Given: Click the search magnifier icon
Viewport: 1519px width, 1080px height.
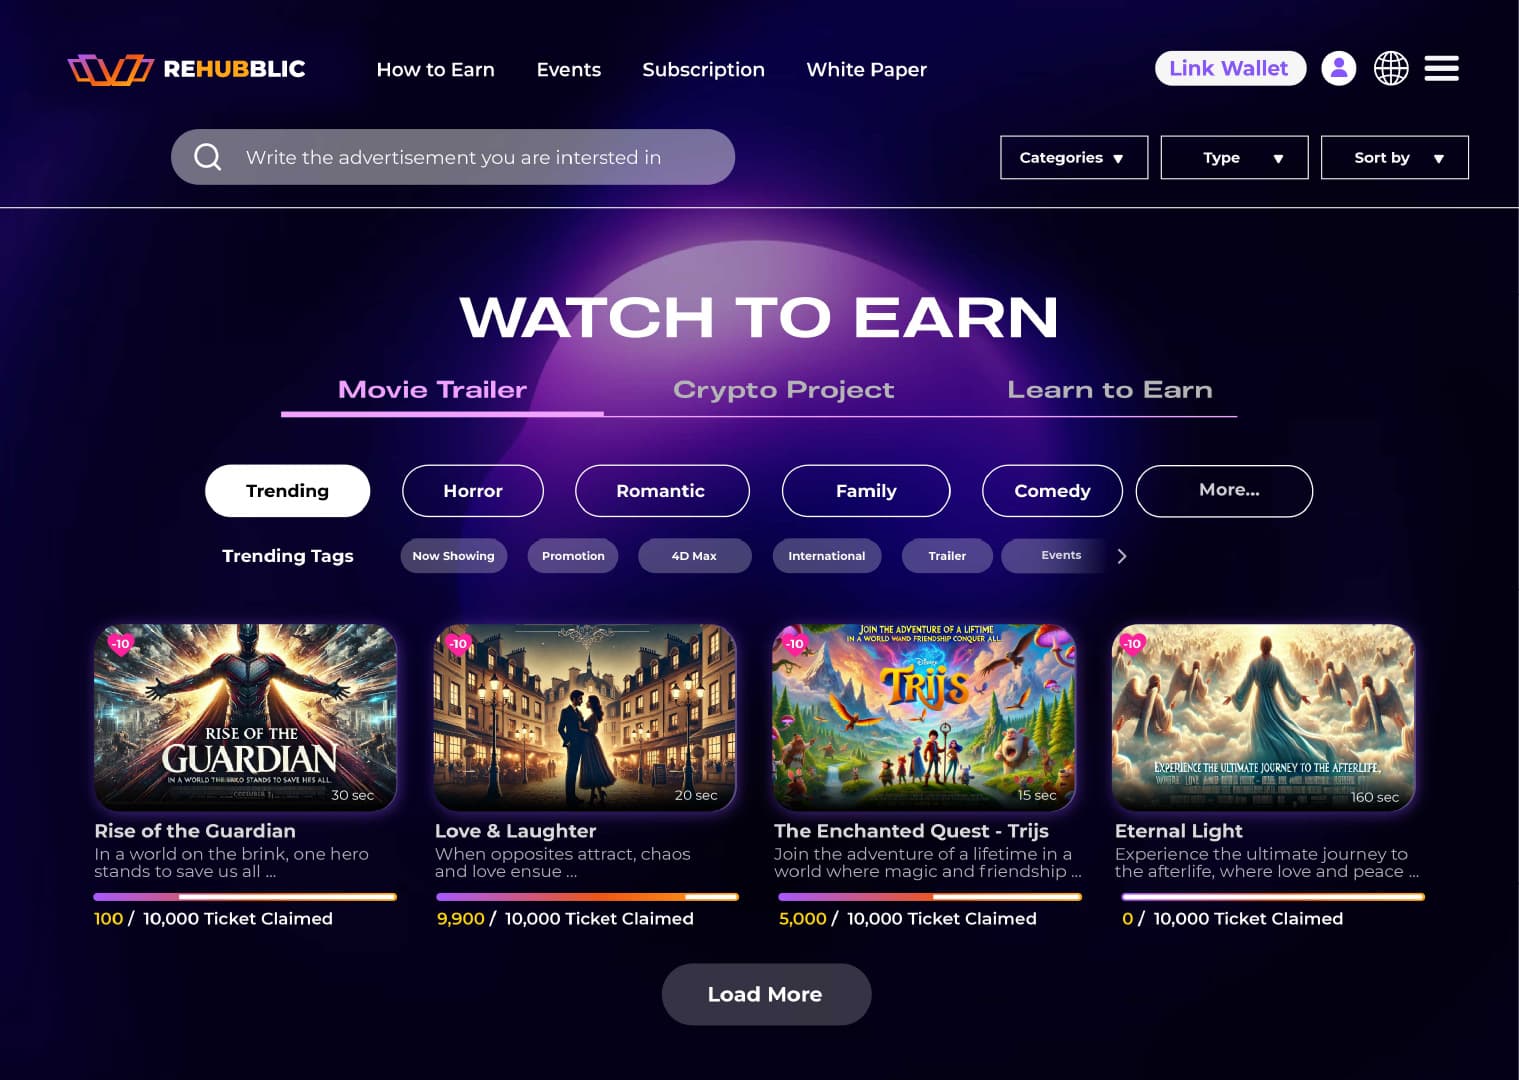Looking at the screenshot, I should point(207,157).
